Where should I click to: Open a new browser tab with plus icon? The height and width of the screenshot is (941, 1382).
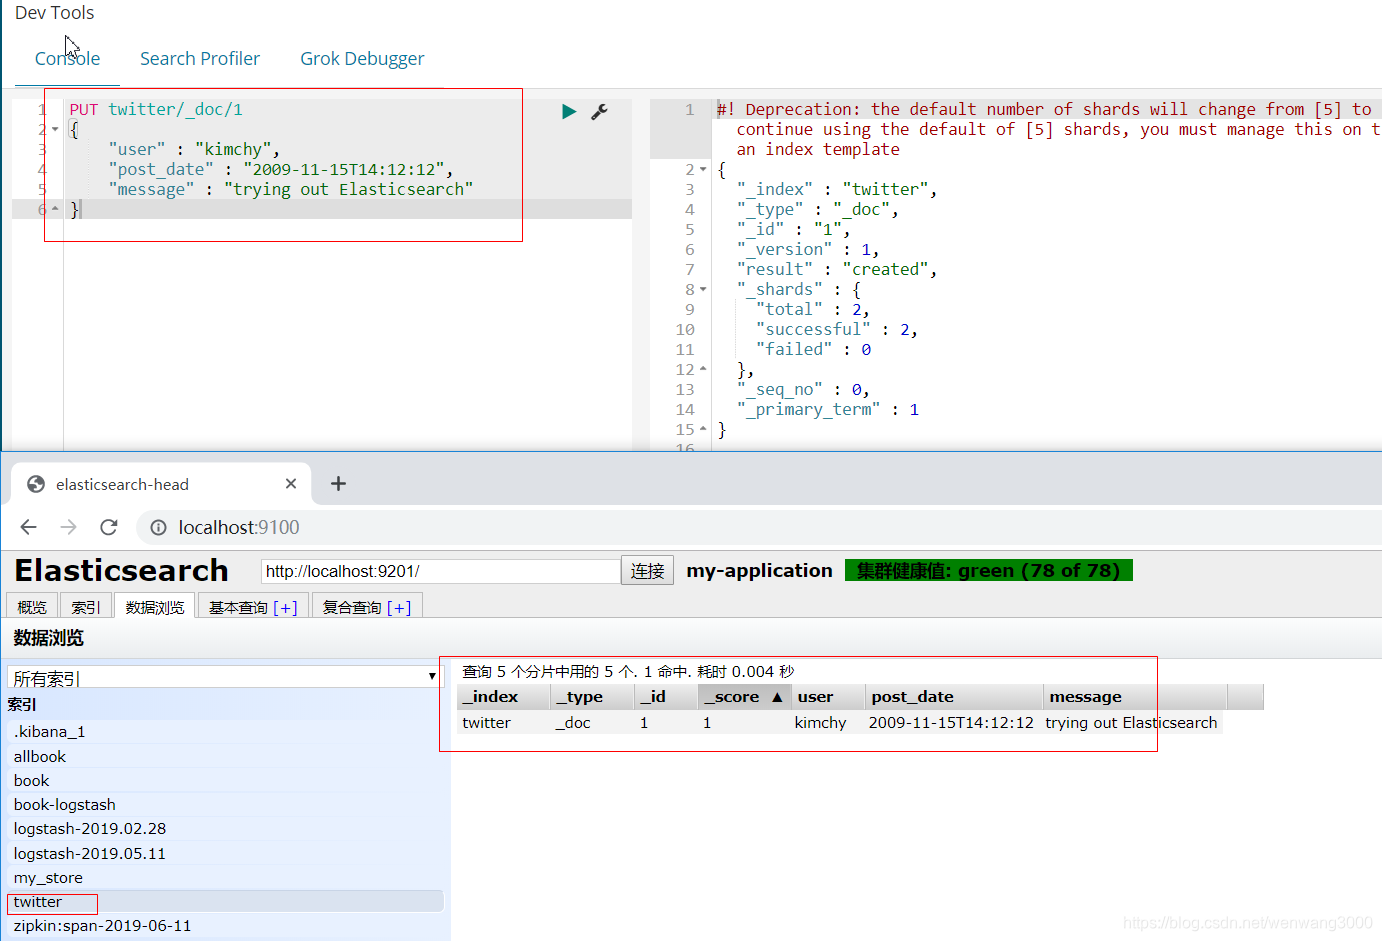338,484
